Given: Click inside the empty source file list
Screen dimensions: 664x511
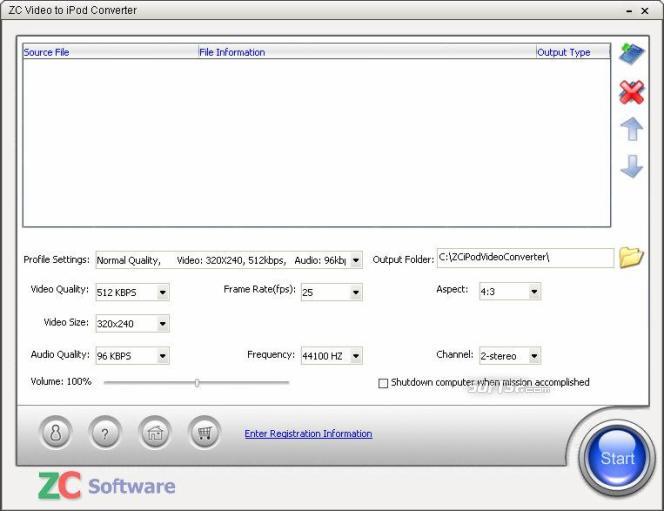Looking at the screenshot, I should click(316, 142).
